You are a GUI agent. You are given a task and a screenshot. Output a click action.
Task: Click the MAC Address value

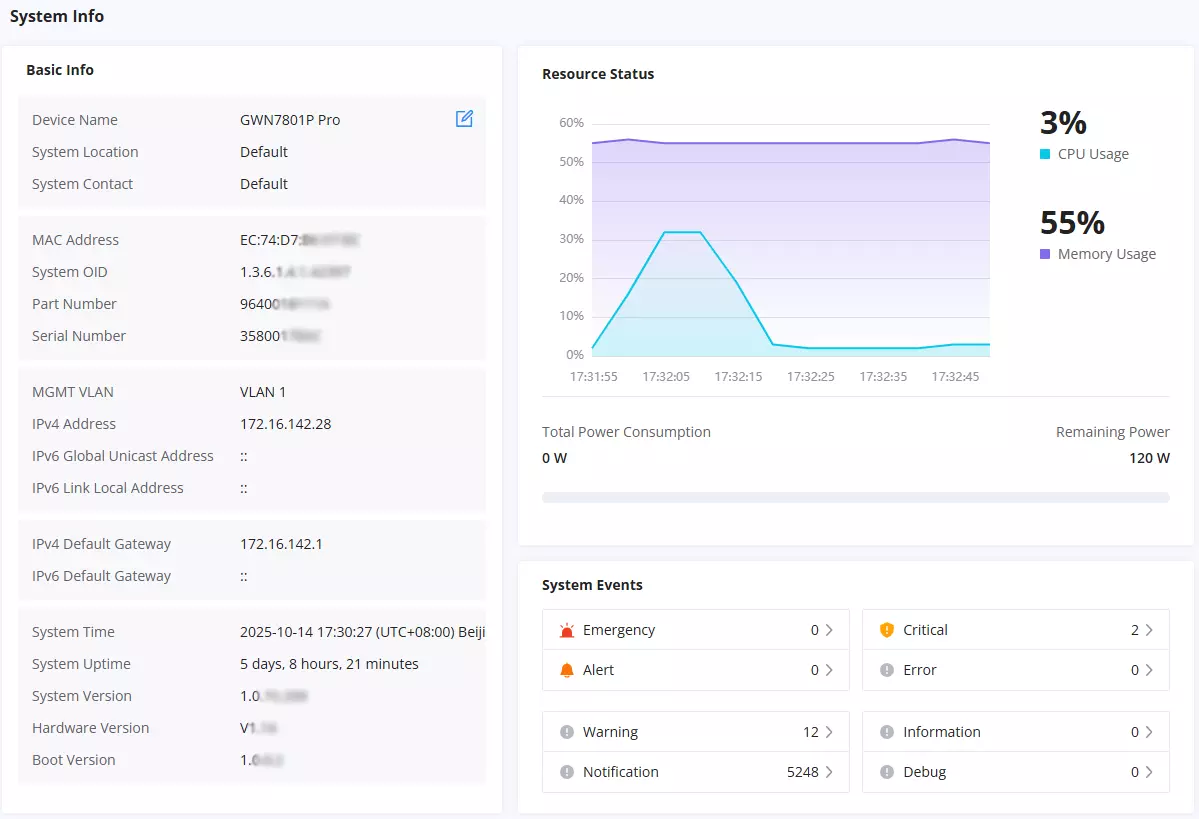pos(299,240)
